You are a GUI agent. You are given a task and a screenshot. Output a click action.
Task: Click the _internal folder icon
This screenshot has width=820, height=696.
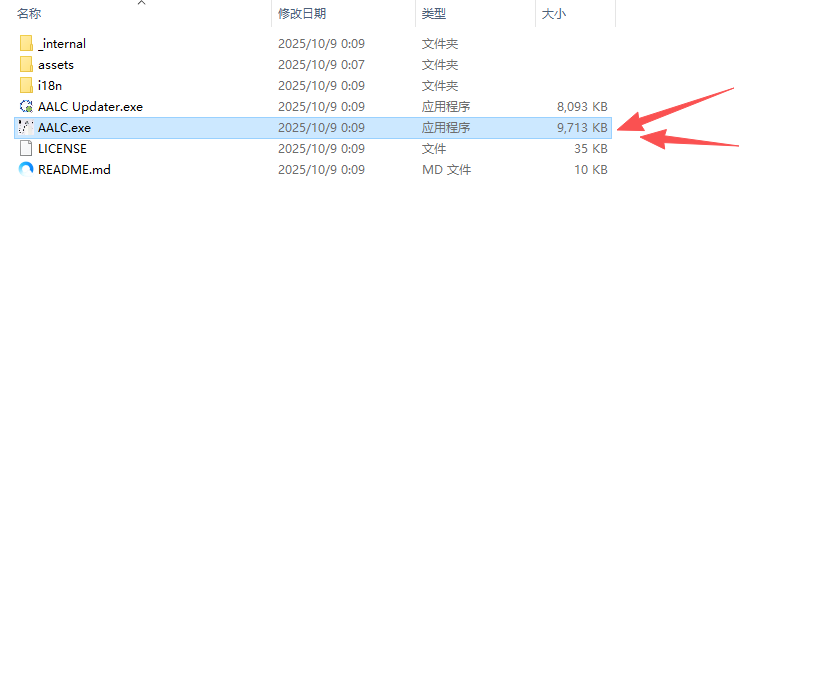pyautogui.click(x=26, y=44)
